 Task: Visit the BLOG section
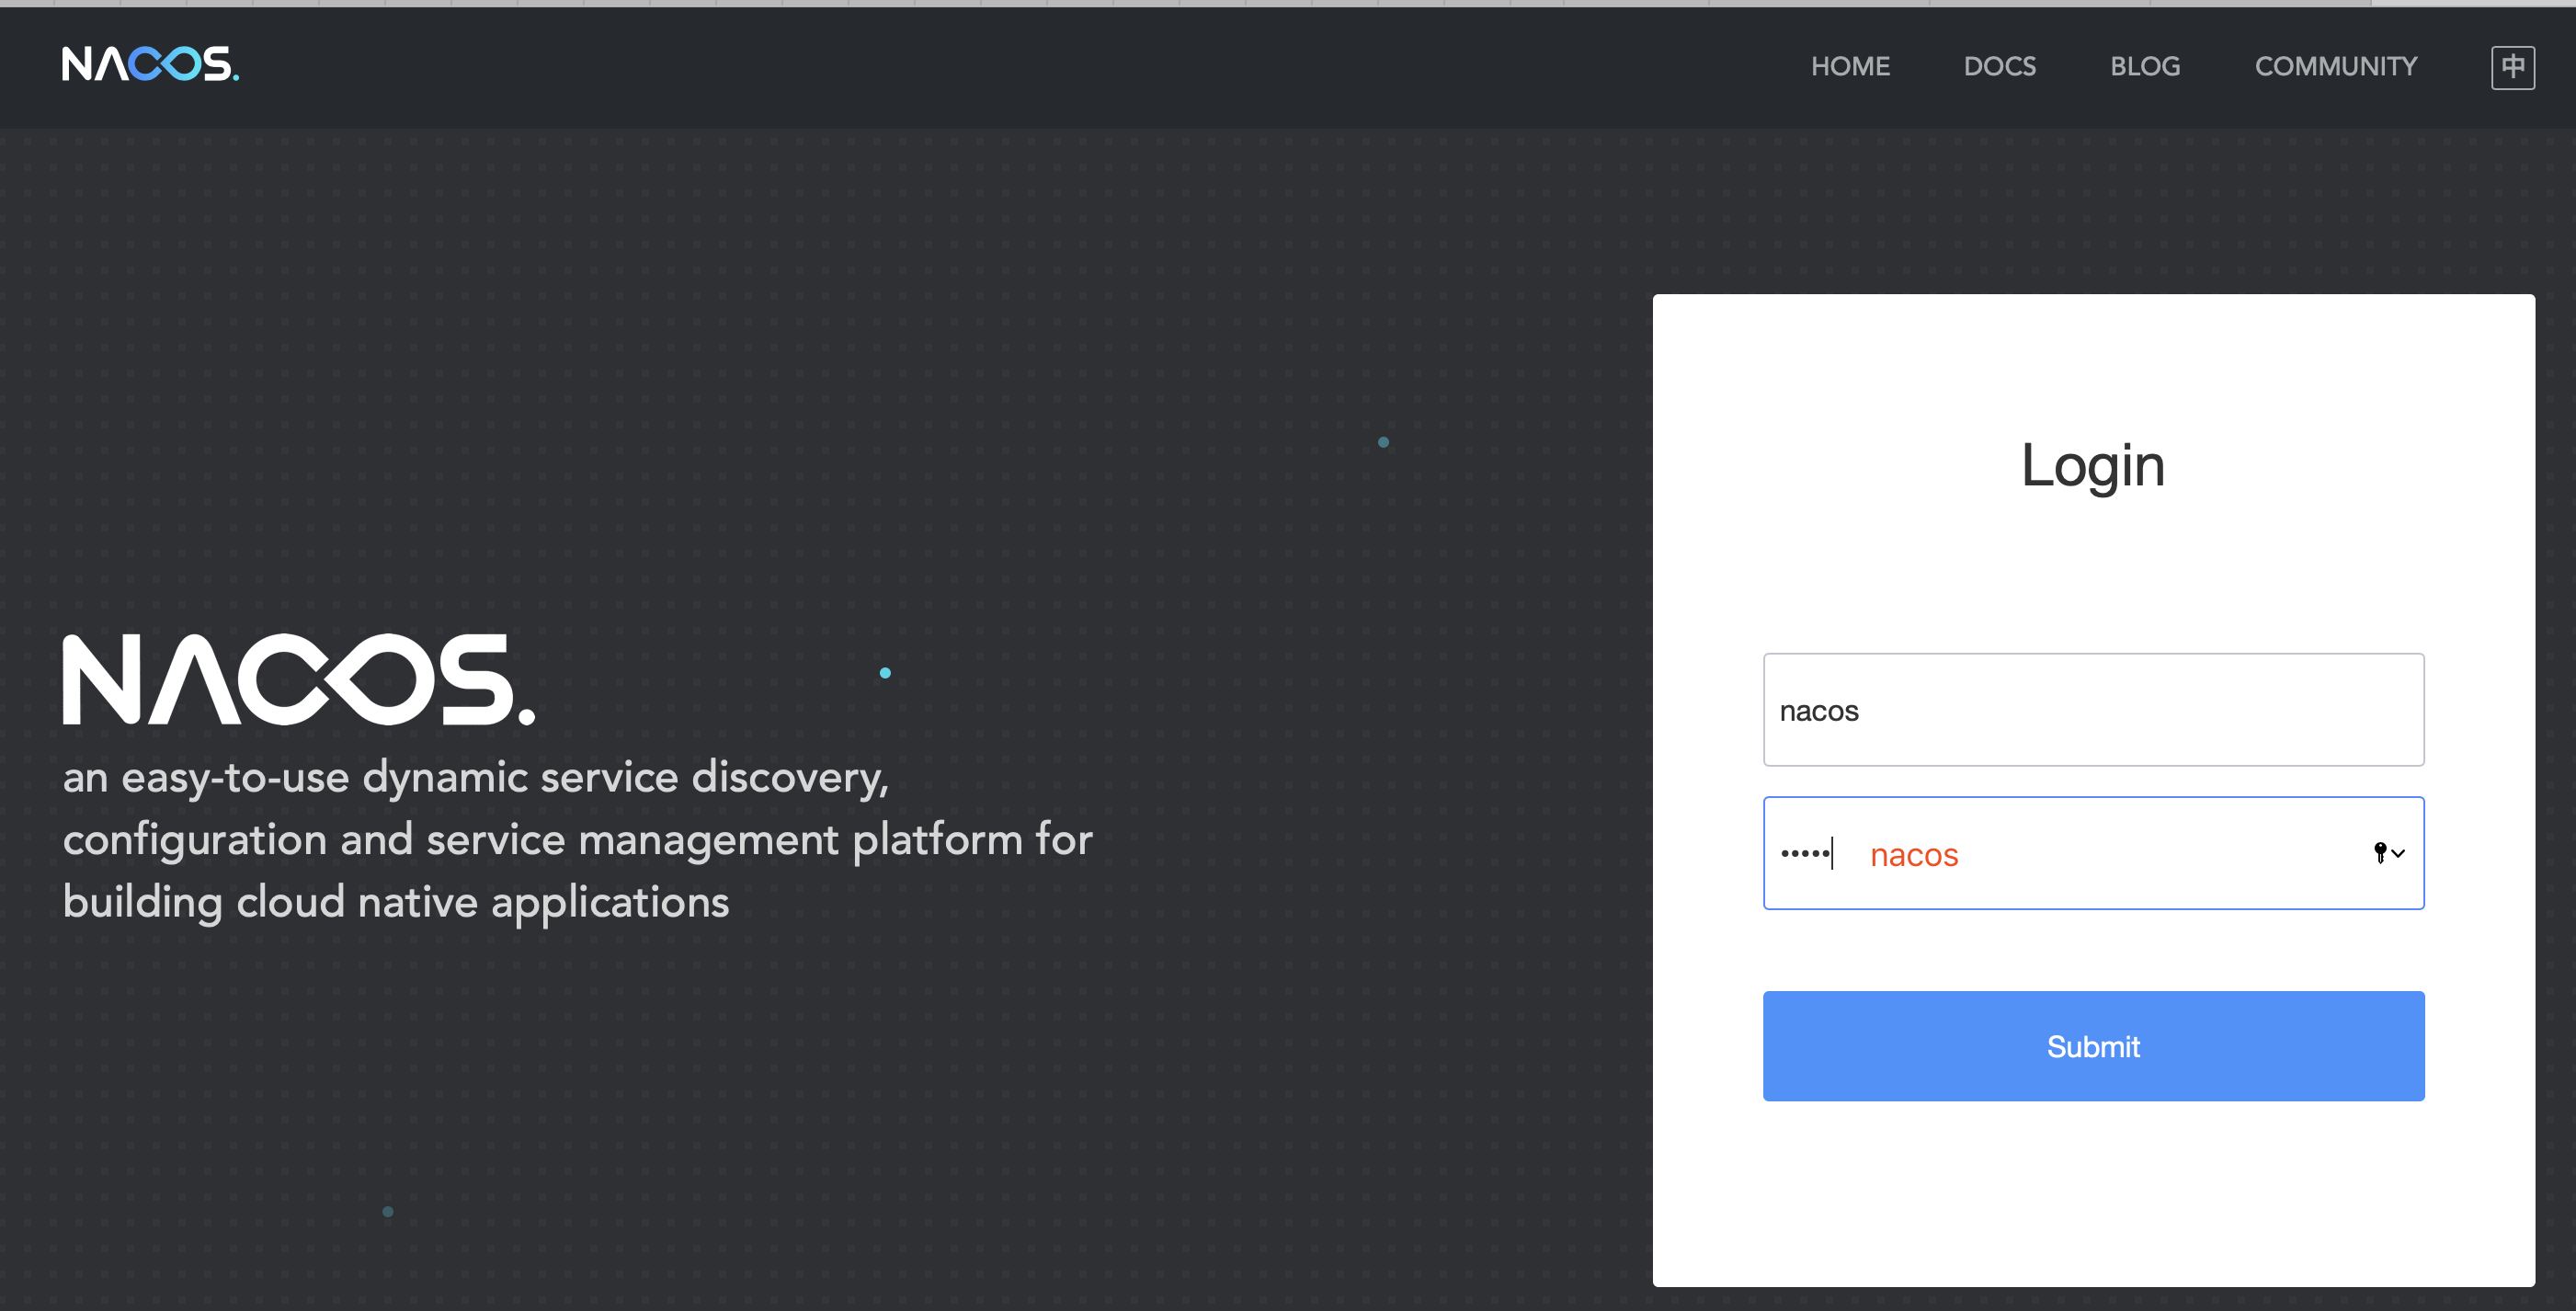(2145, 66)
